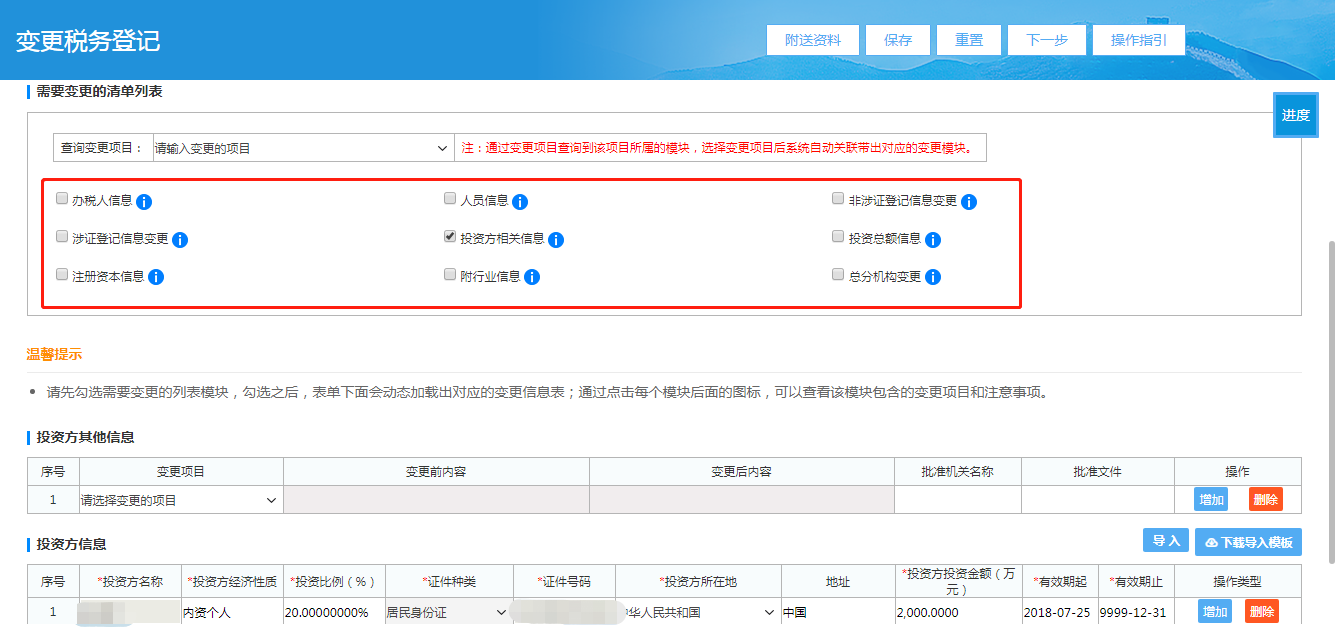View info icon for 投资总额信息
This screenshot has height=632, width=1335.
[x=933, y=240]
